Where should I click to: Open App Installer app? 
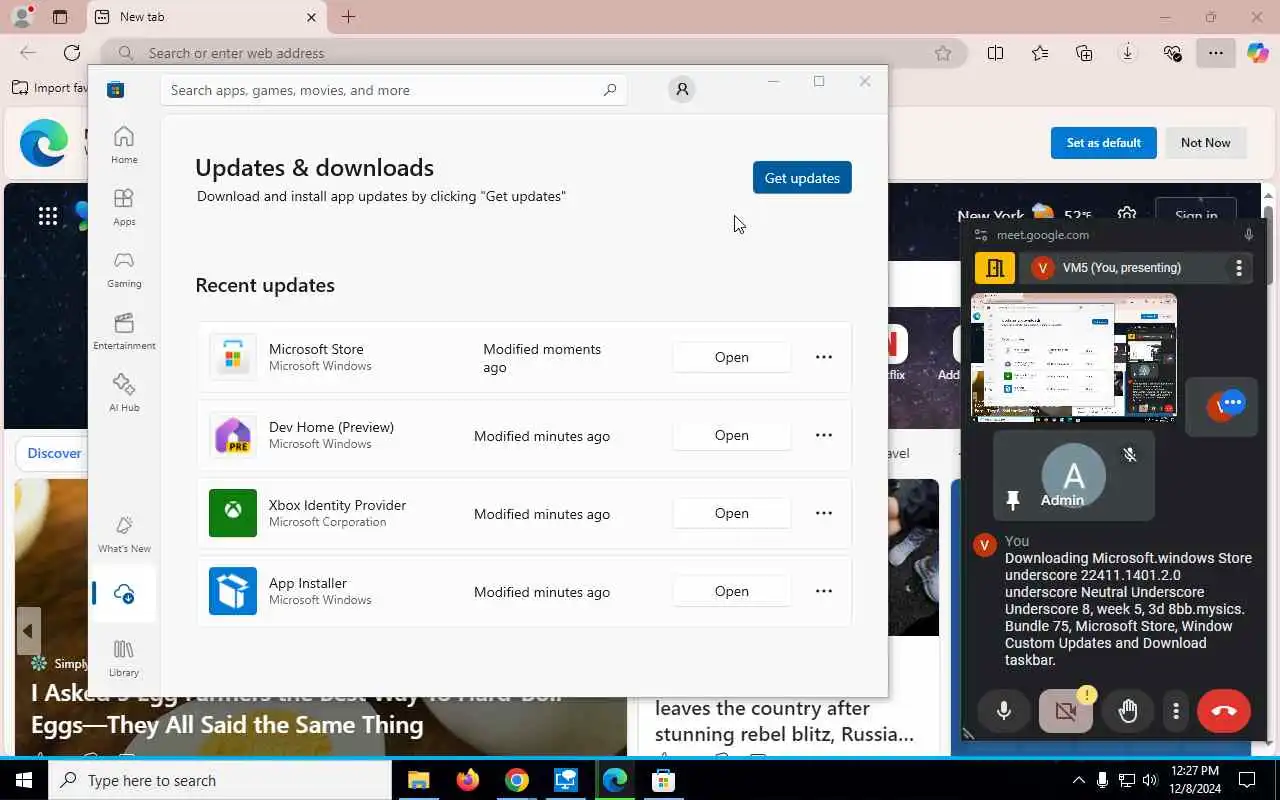click(x=731, y=591)
